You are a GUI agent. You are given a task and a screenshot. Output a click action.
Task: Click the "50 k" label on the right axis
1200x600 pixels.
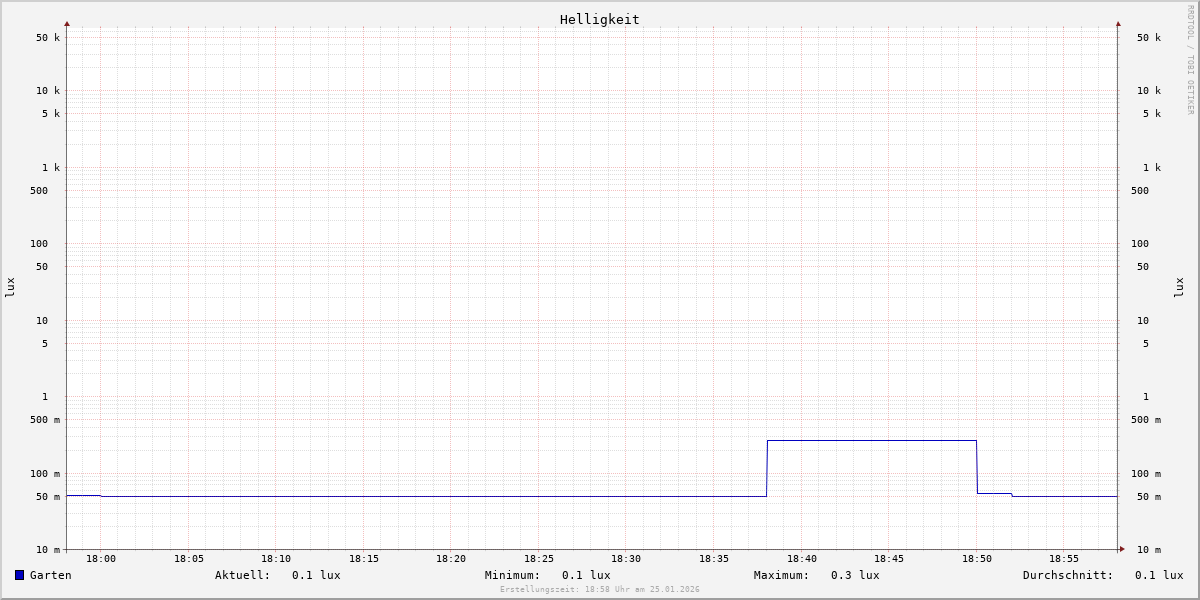tap(1149, 38)
